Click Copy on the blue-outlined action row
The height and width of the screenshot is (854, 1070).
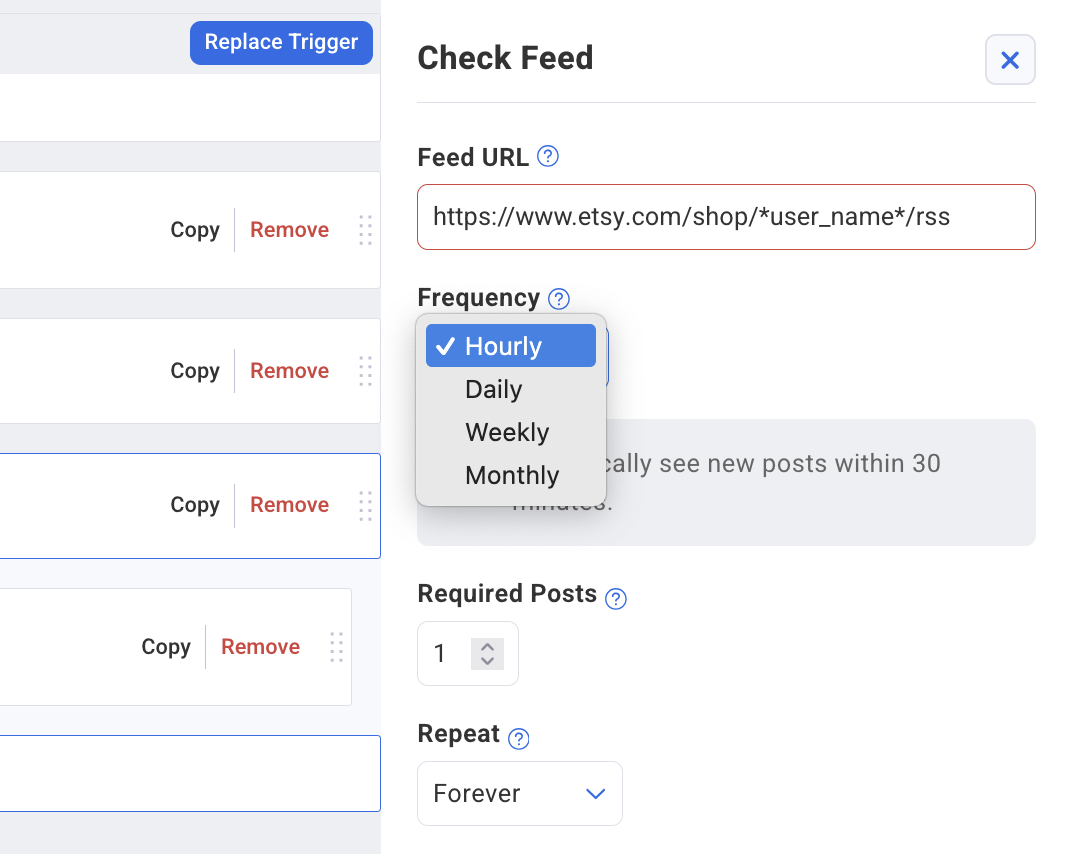(195, 505)
